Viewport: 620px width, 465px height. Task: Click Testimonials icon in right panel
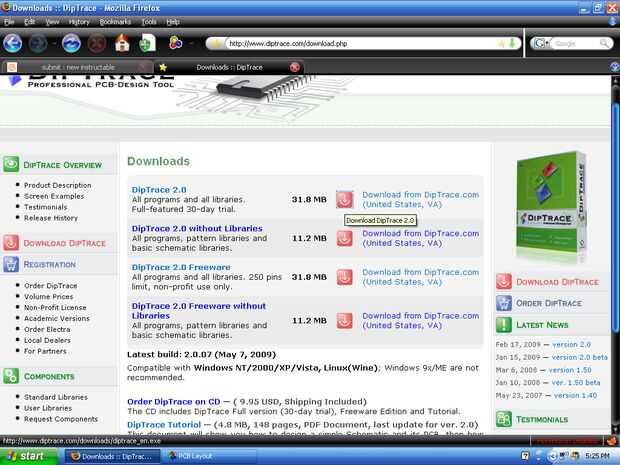tap(504, 419)
